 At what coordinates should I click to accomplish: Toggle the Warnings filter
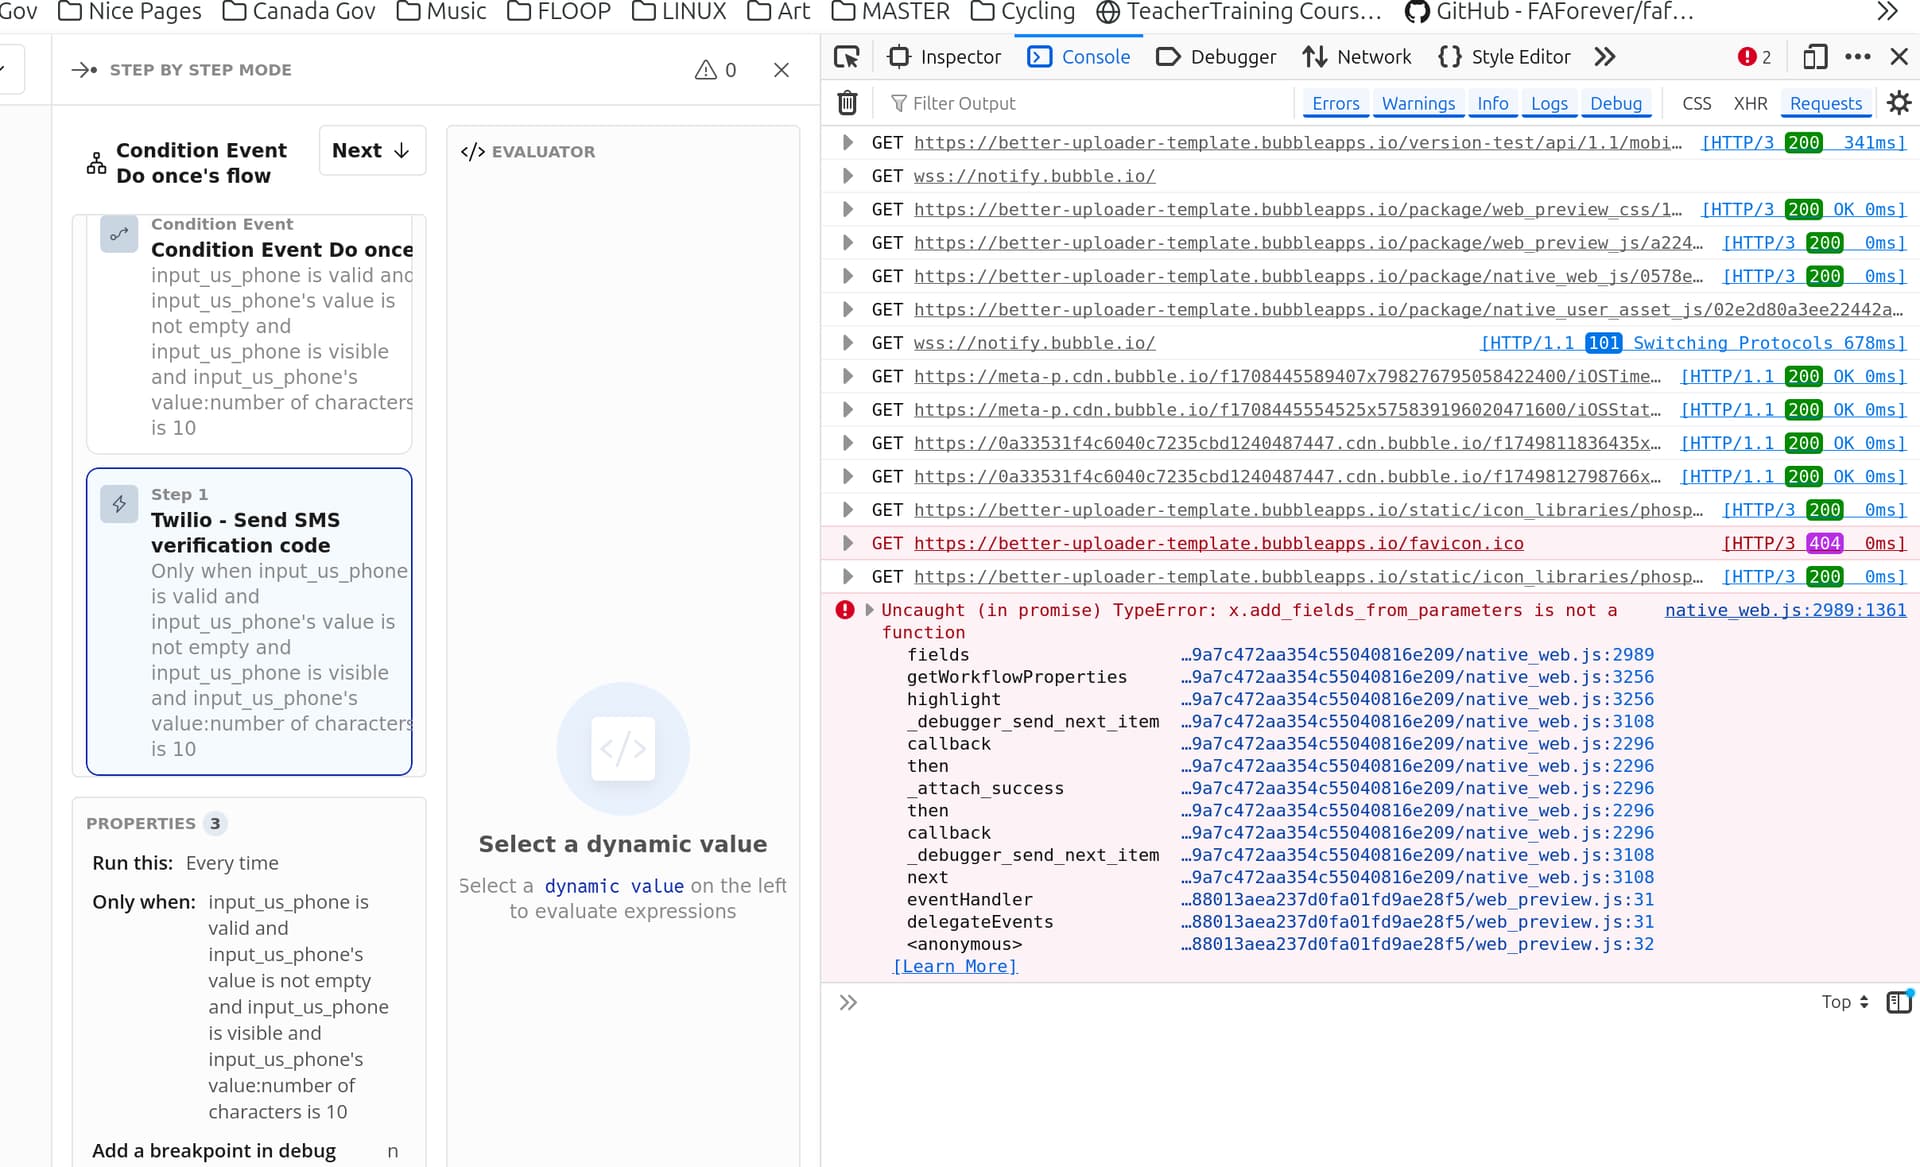point(1418,103)
